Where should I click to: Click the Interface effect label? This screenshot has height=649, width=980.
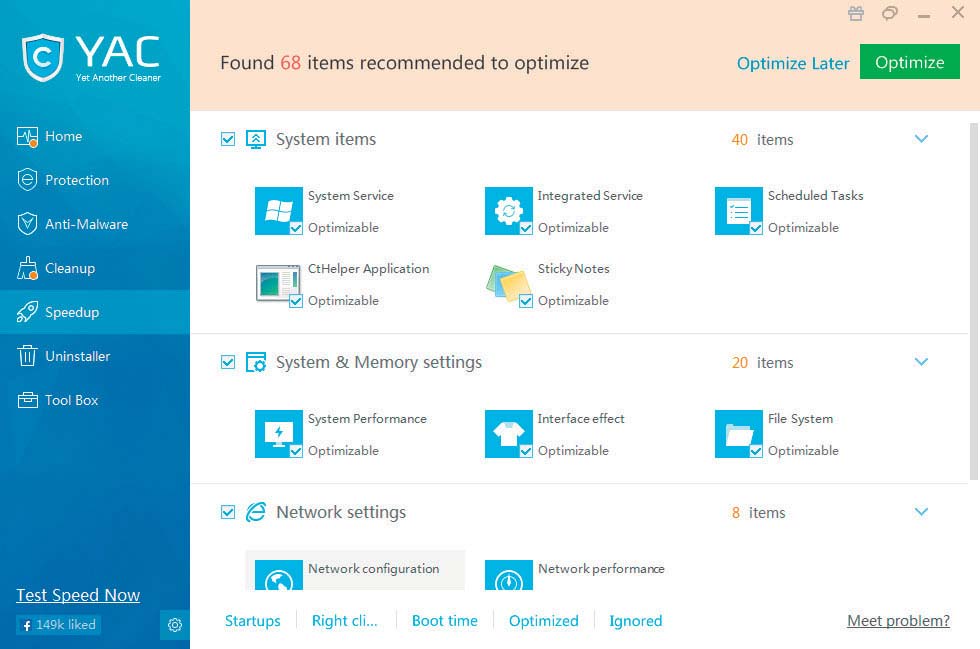(x=581, y=419)
